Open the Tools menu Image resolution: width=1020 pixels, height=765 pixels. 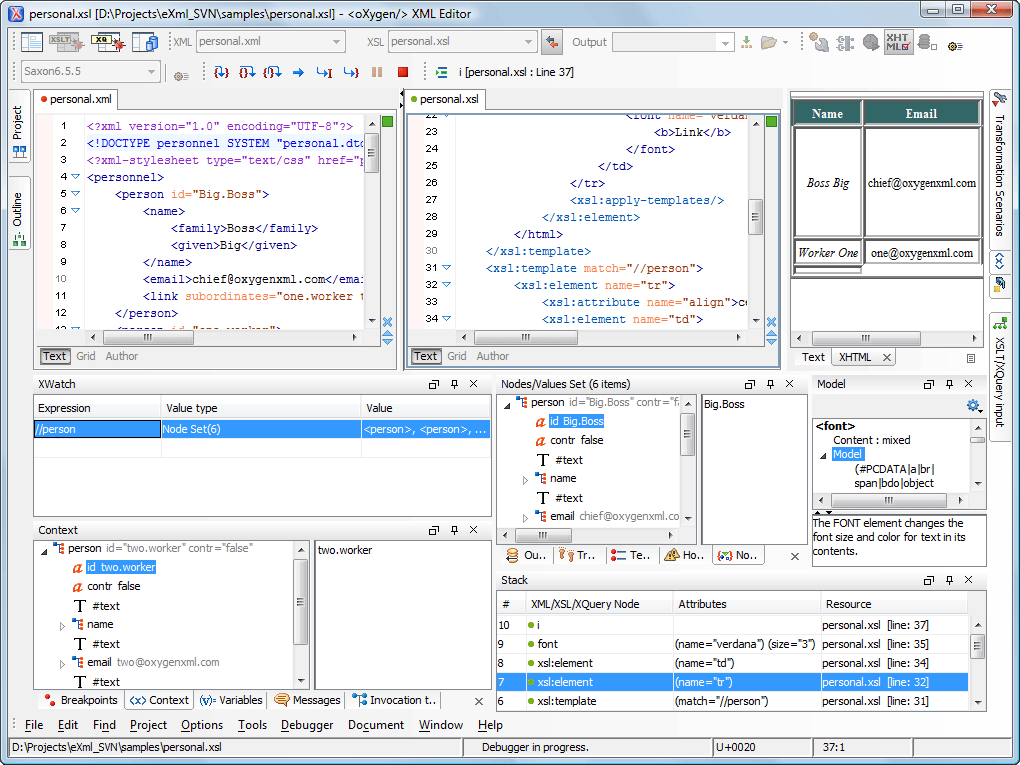point(252,725)
